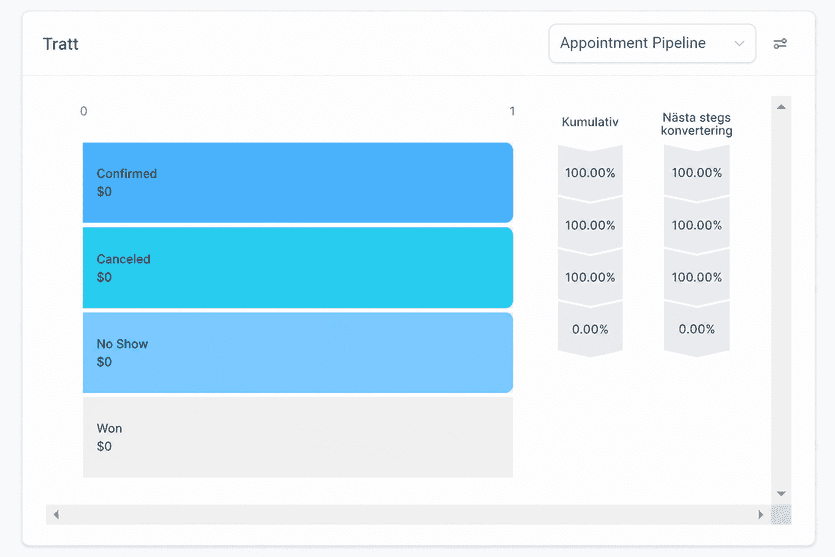Click the axis label 0
835x557 pixels.
[84, 111]
